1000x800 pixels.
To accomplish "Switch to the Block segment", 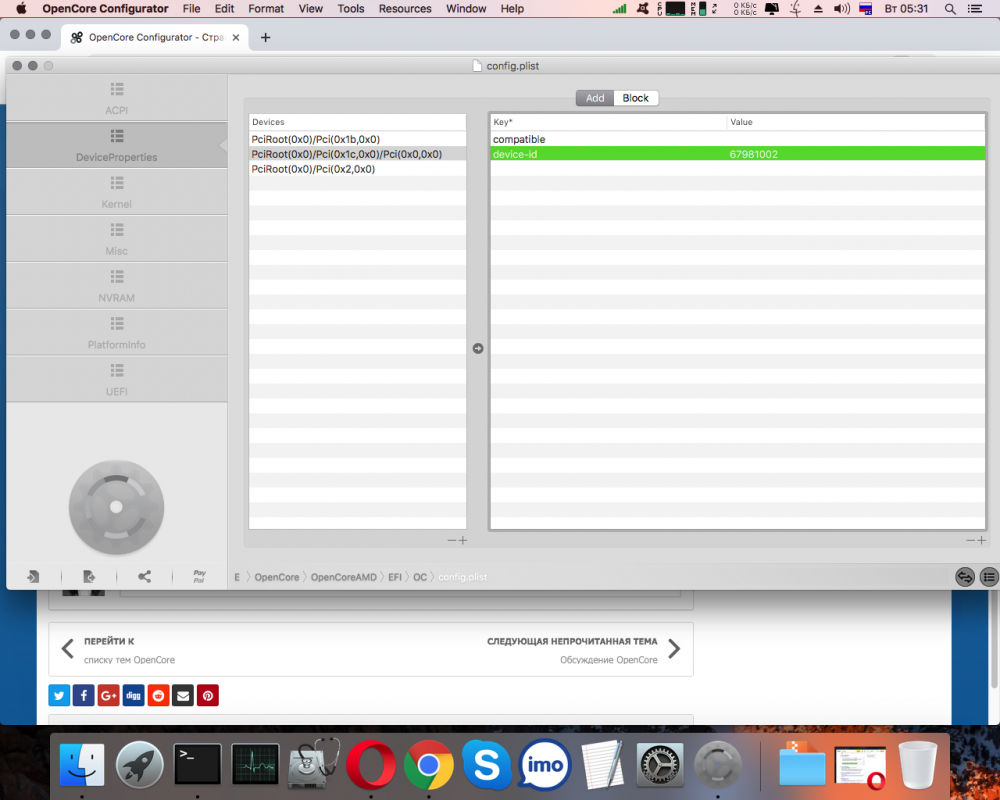I will pos(635,98).
